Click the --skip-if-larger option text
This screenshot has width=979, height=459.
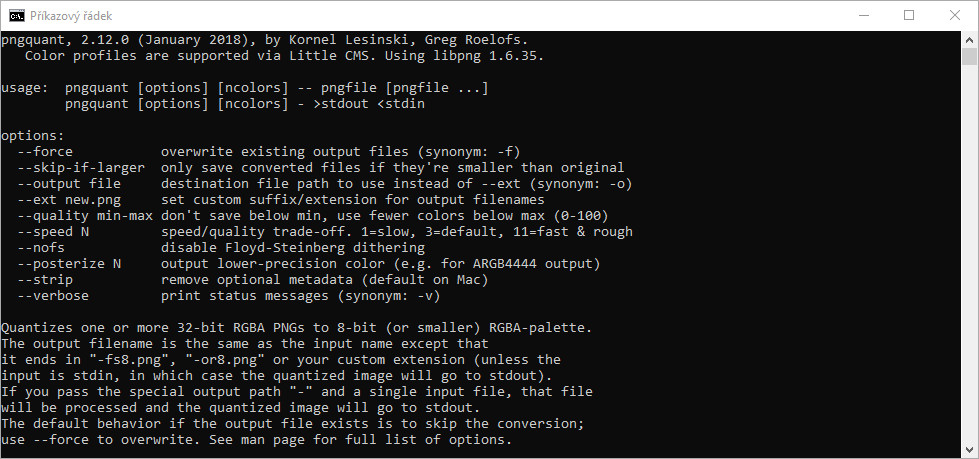81,167
